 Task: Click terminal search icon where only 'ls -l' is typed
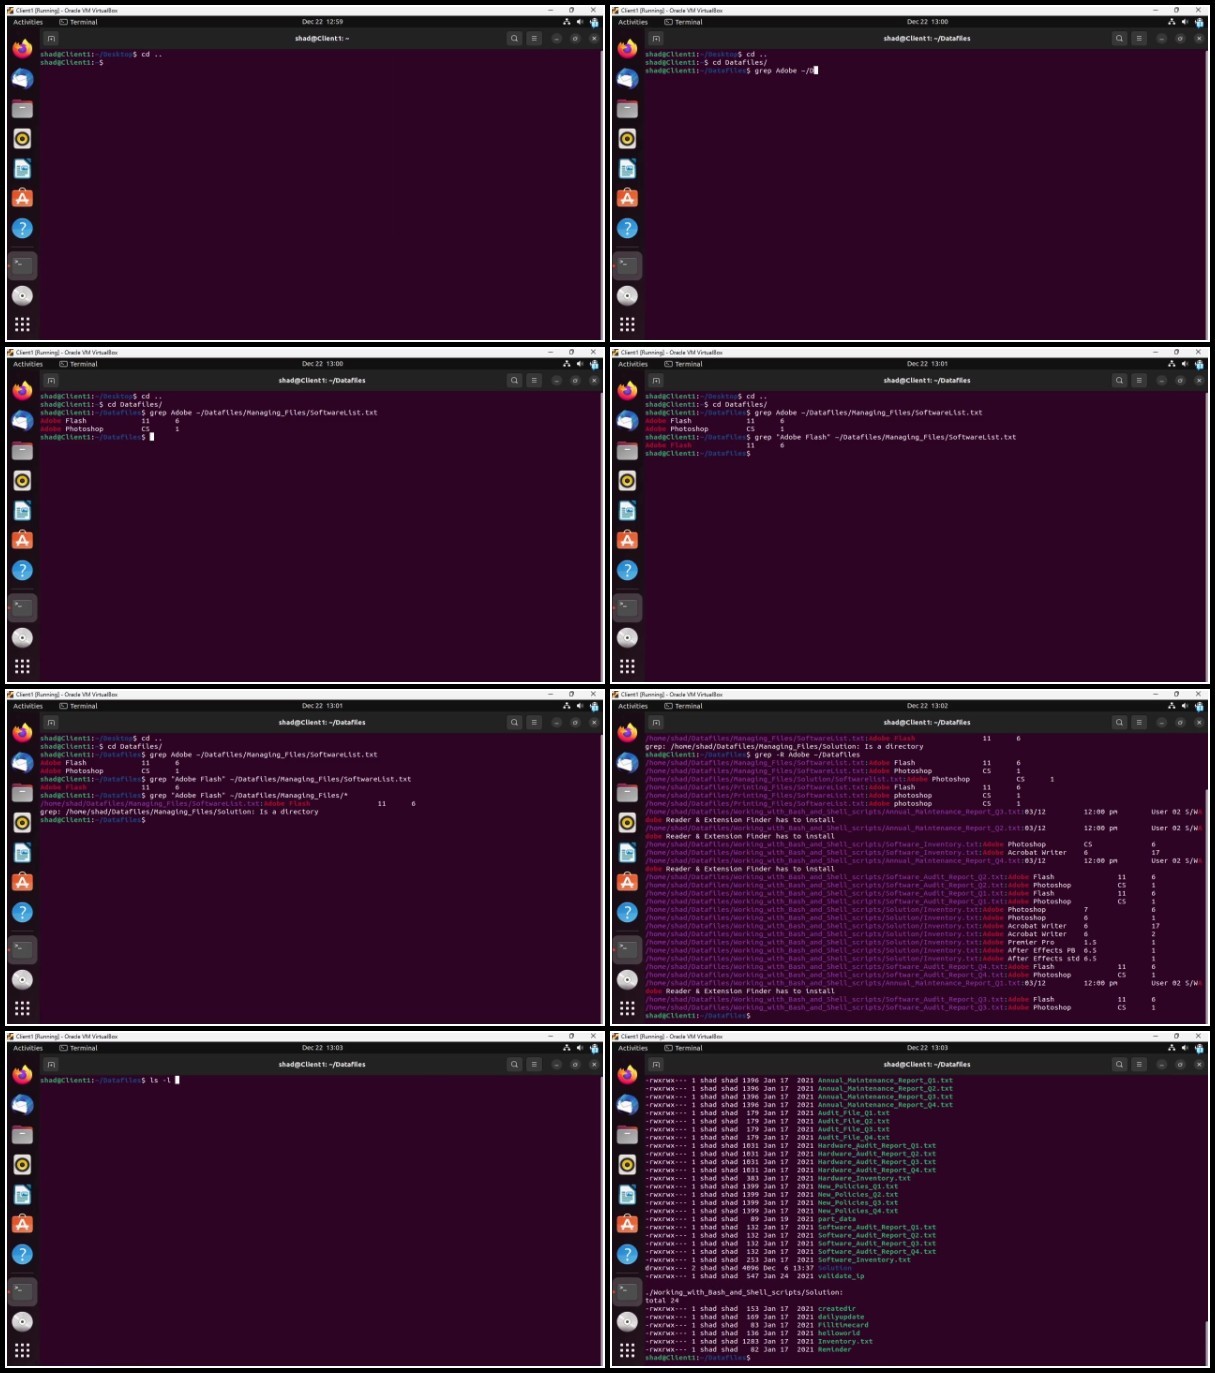point(514,1064)
